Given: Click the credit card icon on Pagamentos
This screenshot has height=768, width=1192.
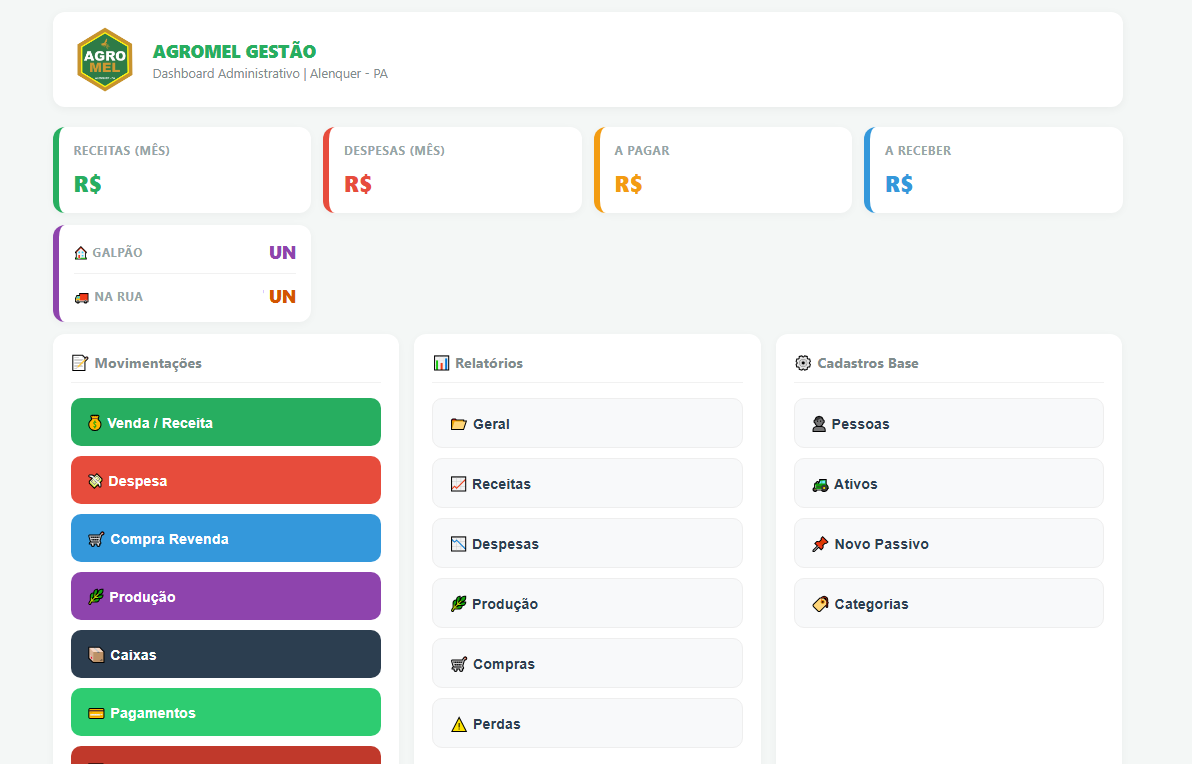Looking at the screenshot, I should click(96, 713).
